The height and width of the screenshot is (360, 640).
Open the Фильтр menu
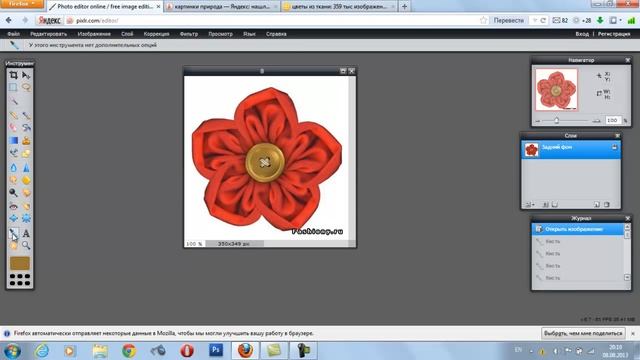click(189, 34)
